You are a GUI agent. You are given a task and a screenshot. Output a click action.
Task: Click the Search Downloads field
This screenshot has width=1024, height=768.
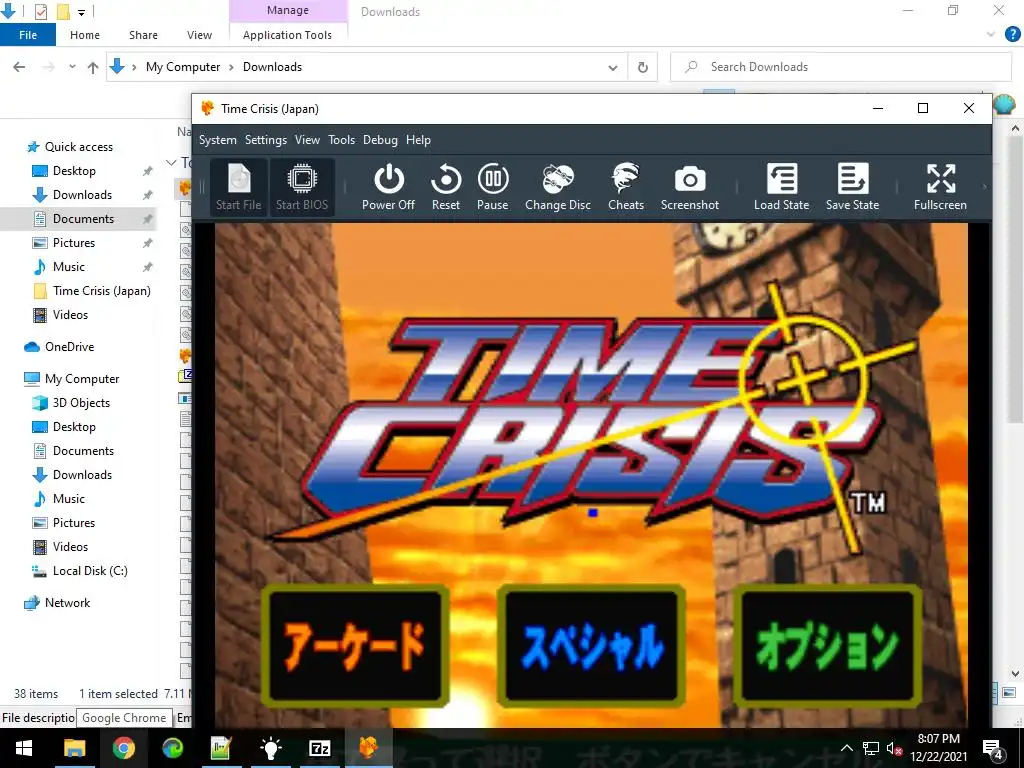pyautogui.click(x=840, y=67)
